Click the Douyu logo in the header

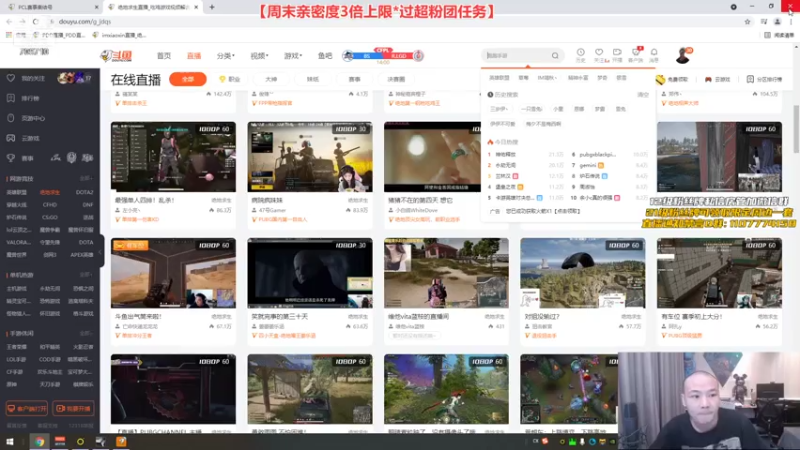116,56
